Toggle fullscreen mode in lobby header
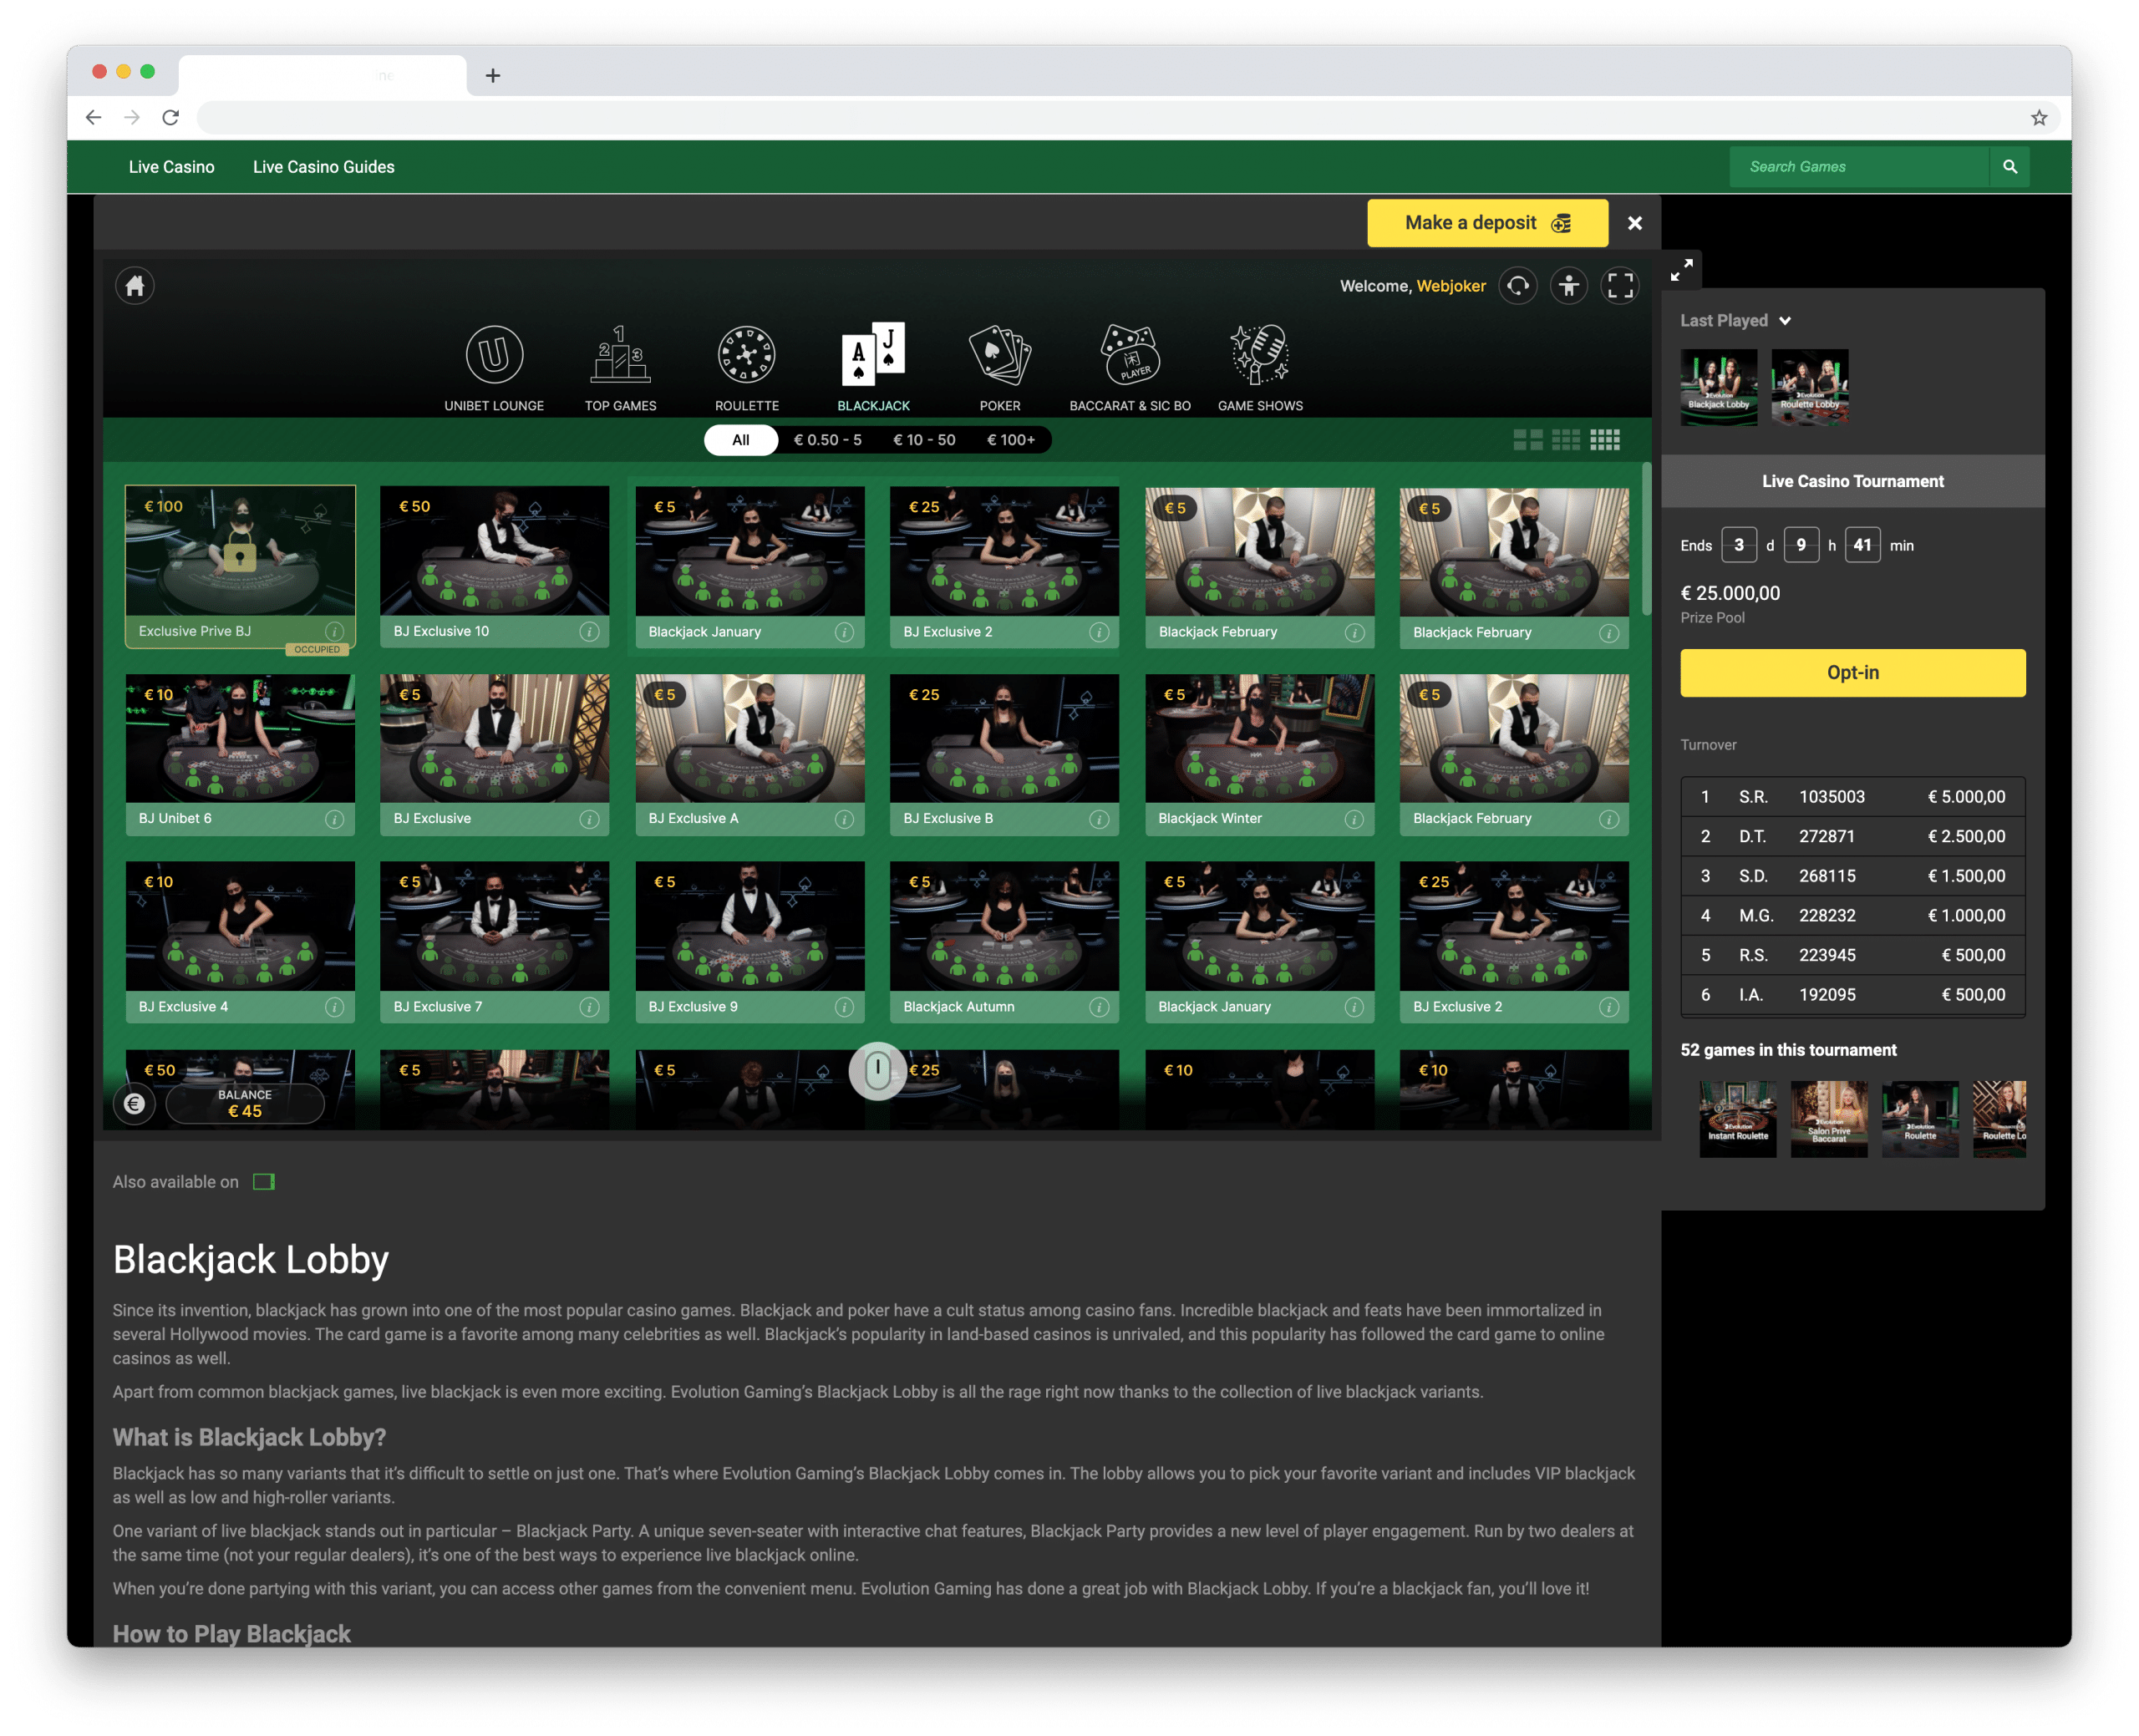 click(1620, 286)
